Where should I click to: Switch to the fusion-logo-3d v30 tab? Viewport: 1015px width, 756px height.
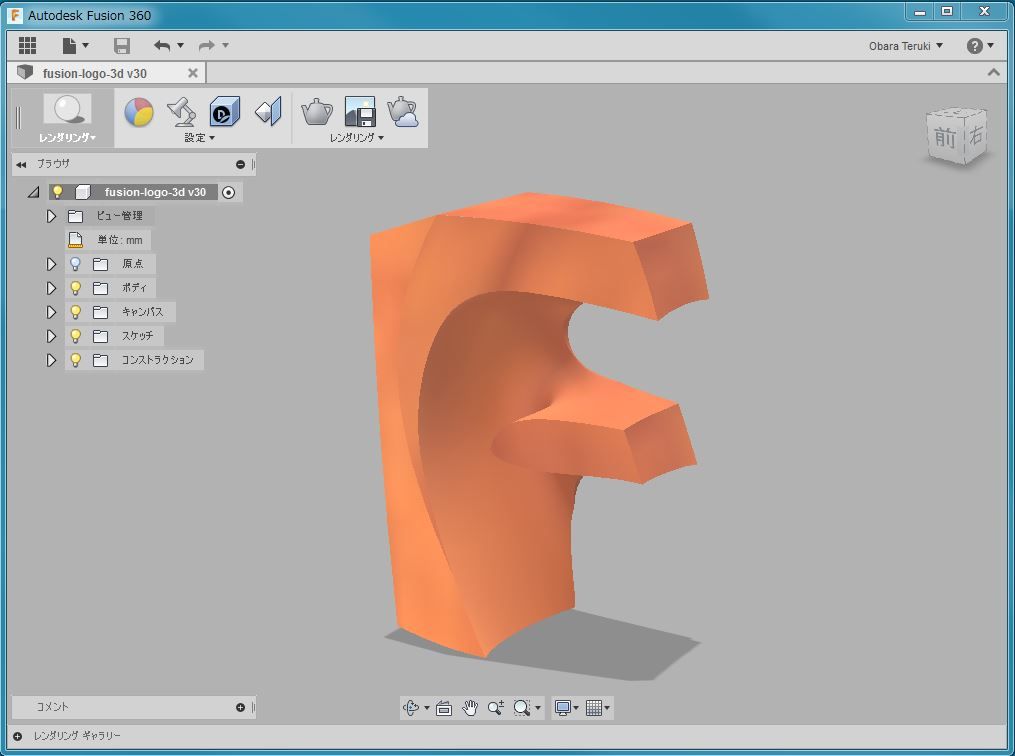[x=95, y=73]
